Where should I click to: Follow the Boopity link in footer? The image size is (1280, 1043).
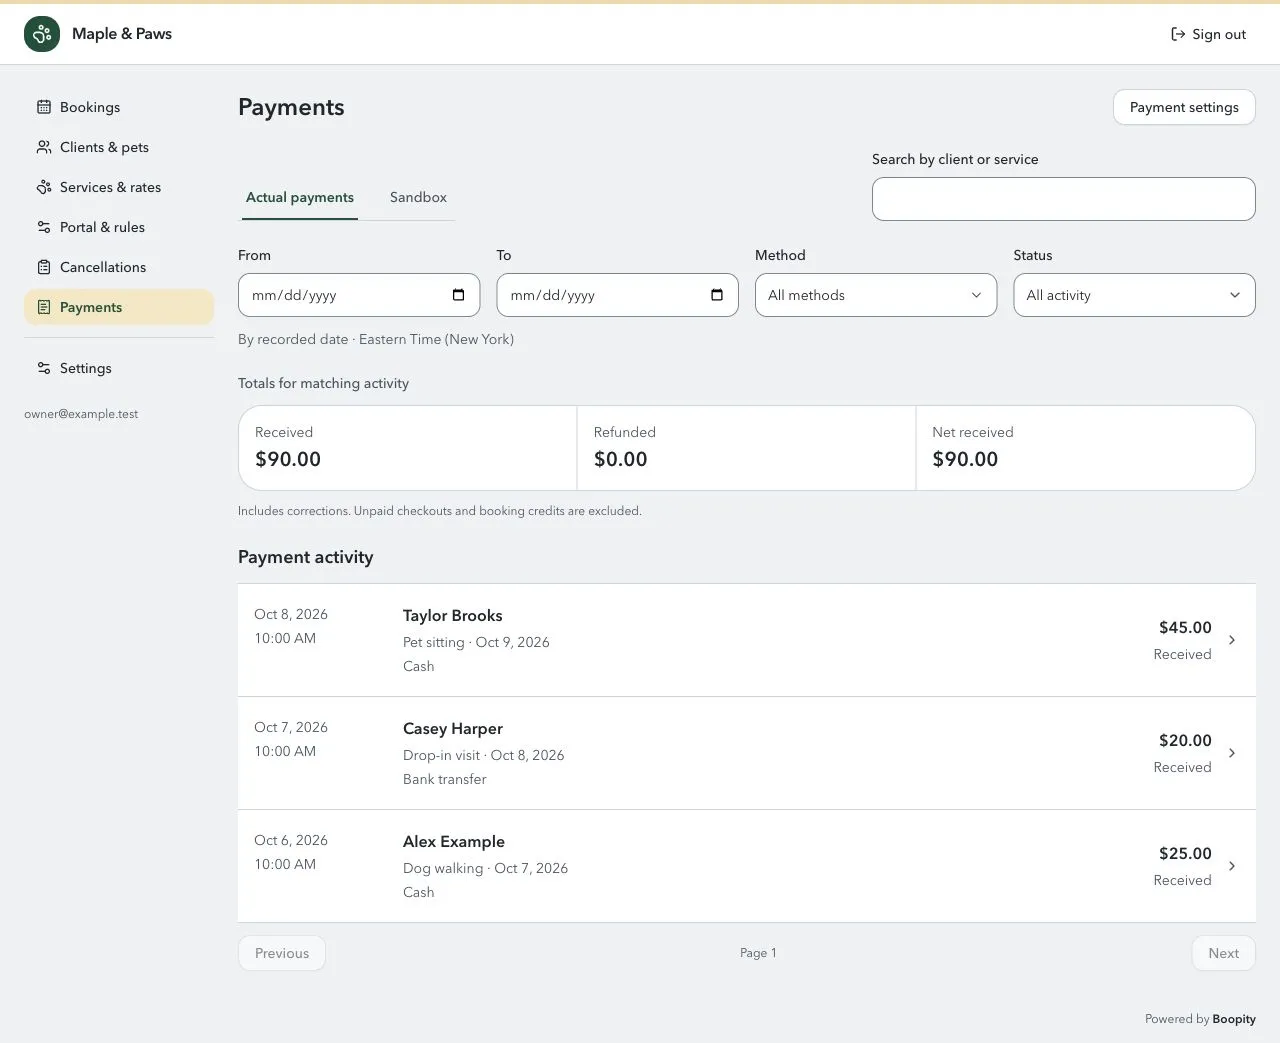(x=1234, y=1019)
